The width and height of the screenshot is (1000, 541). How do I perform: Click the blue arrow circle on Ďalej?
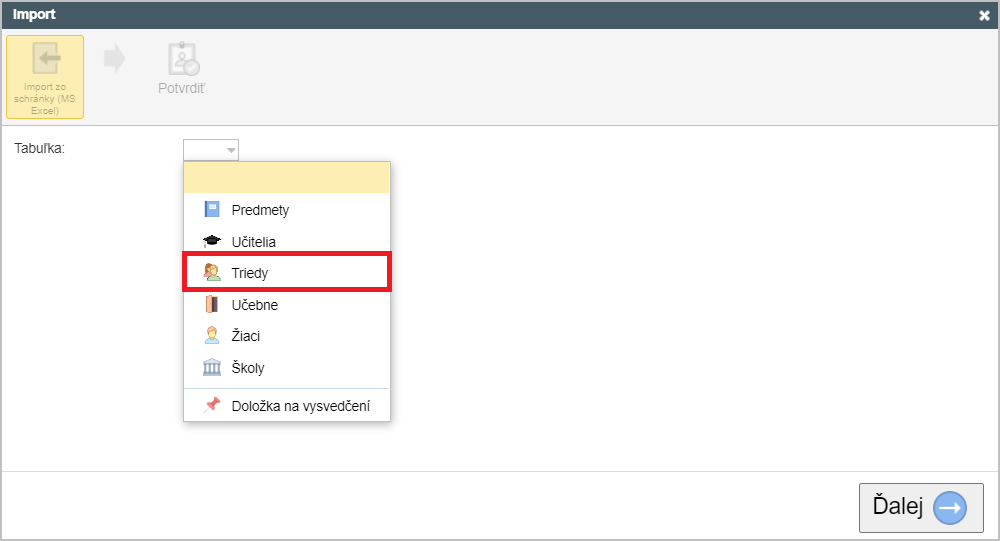(x=950, y=508)
